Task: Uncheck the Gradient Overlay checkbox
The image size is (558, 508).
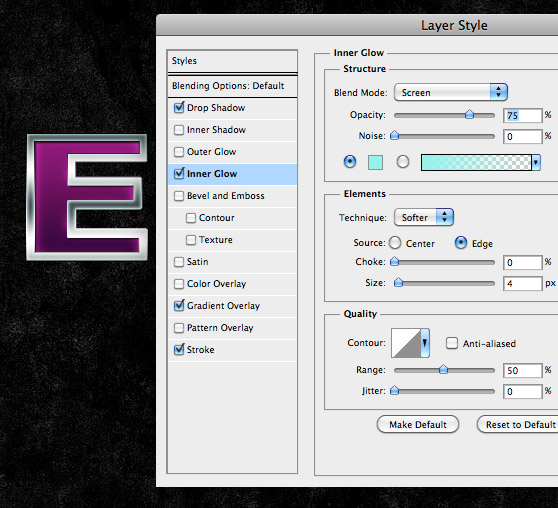Action: 179,306
